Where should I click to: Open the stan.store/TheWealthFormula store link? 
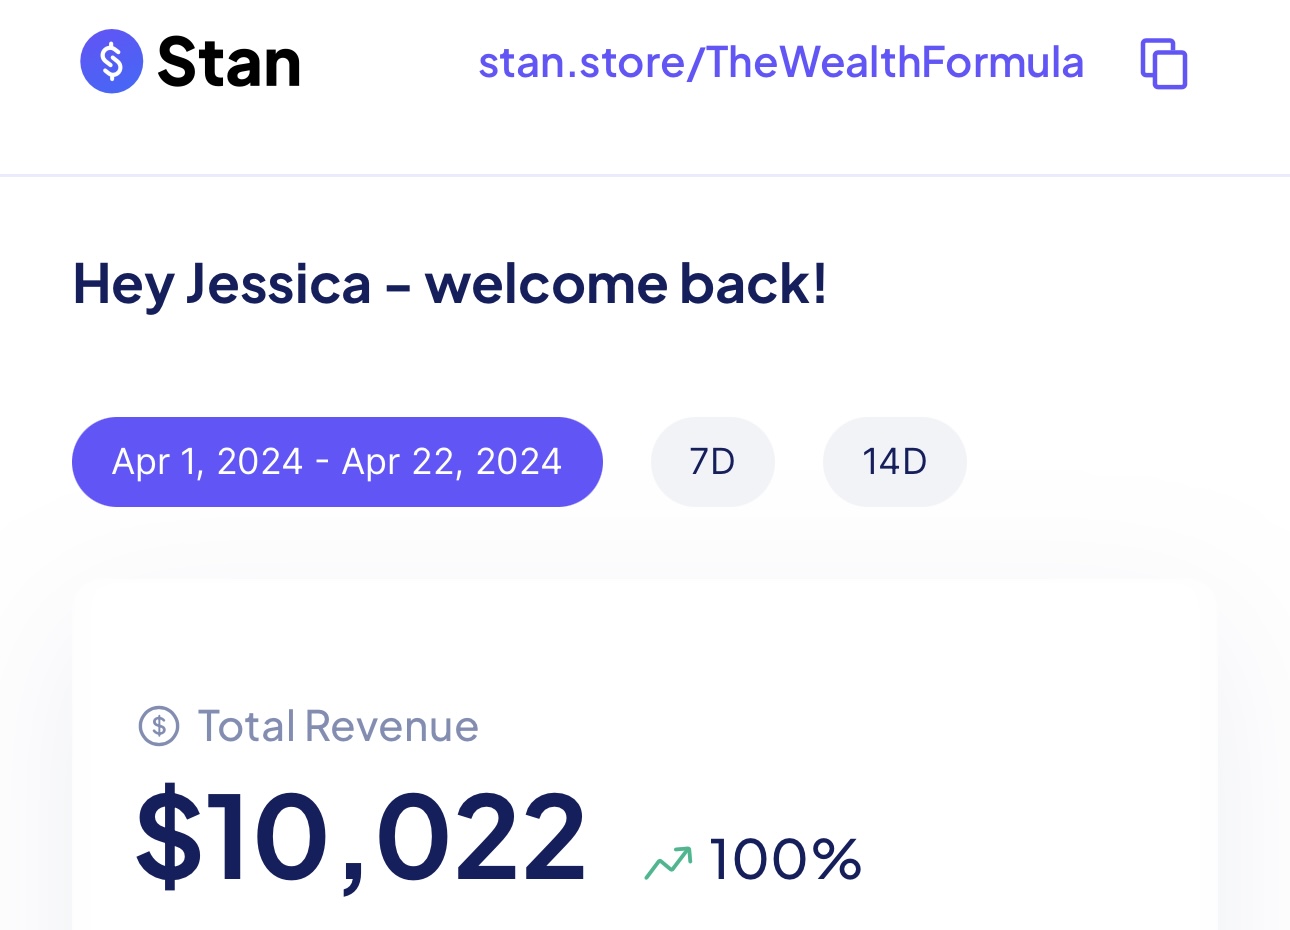(780, 63)
